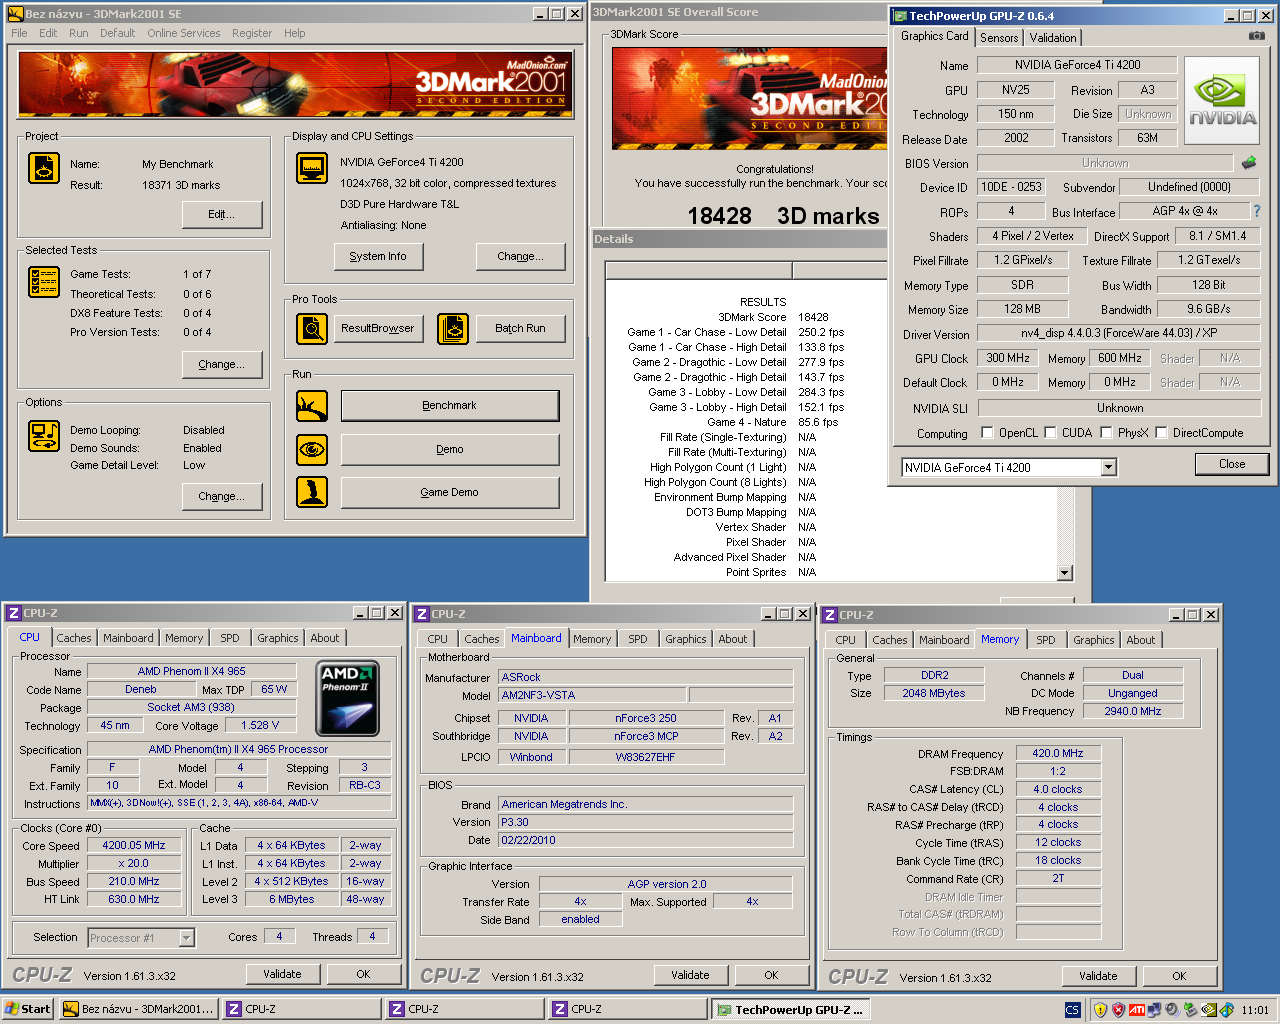
Task: Open the Register menu in 3DMark2001
Action: point(251,33)
